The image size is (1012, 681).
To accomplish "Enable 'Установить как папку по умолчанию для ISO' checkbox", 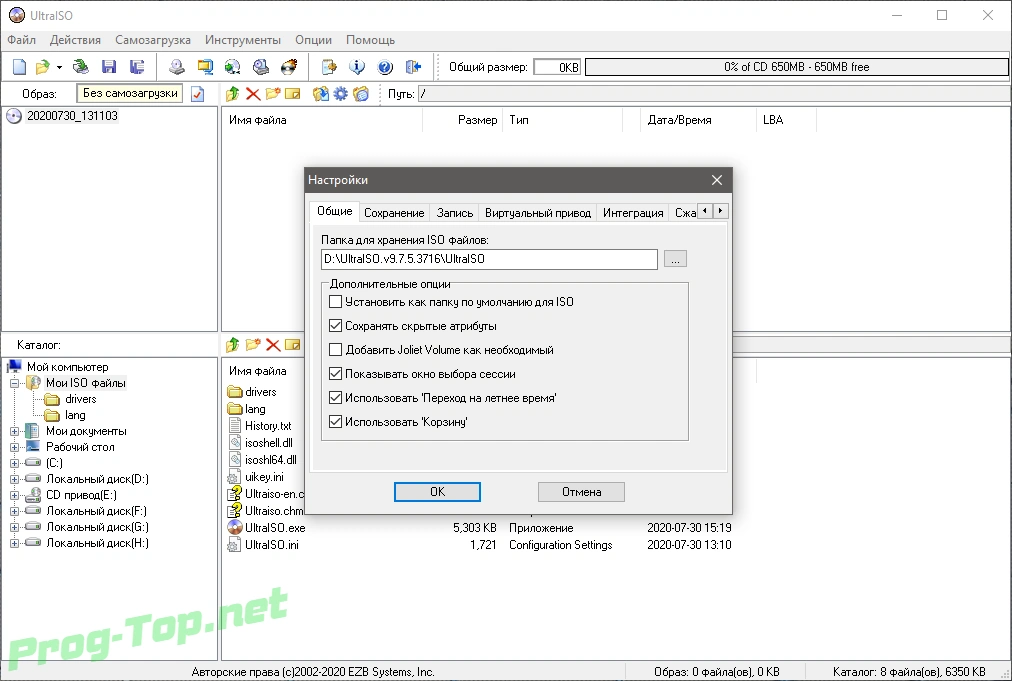I will click(335, 301).
